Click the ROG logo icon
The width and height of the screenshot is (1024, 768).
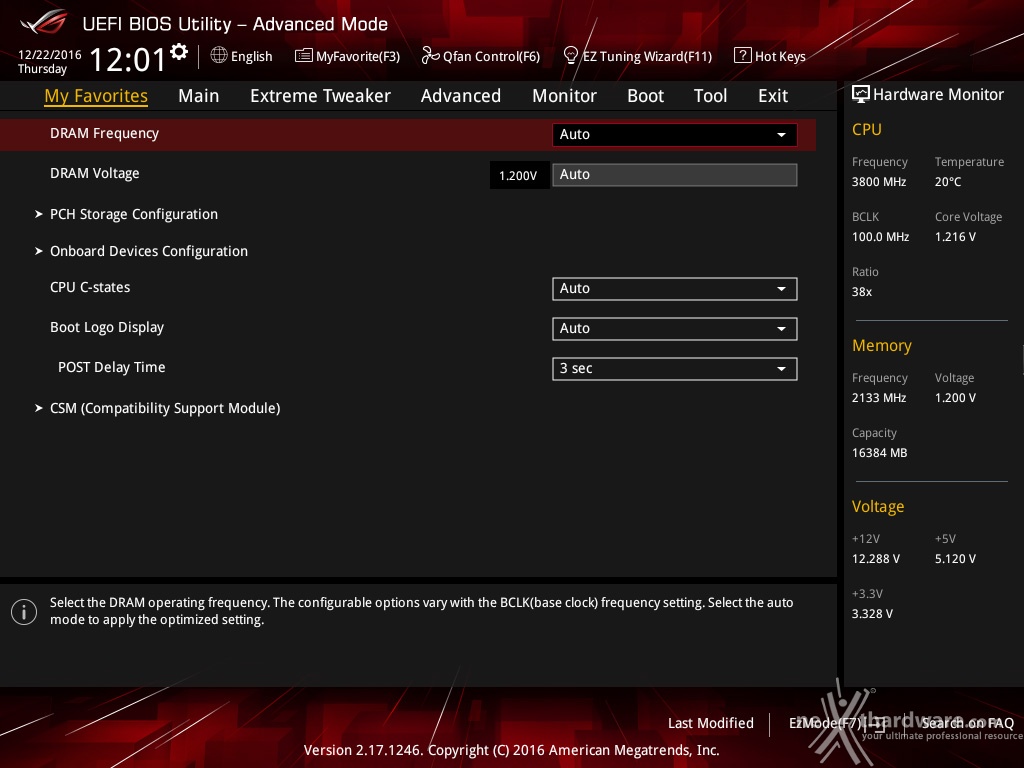pos(43,22)
